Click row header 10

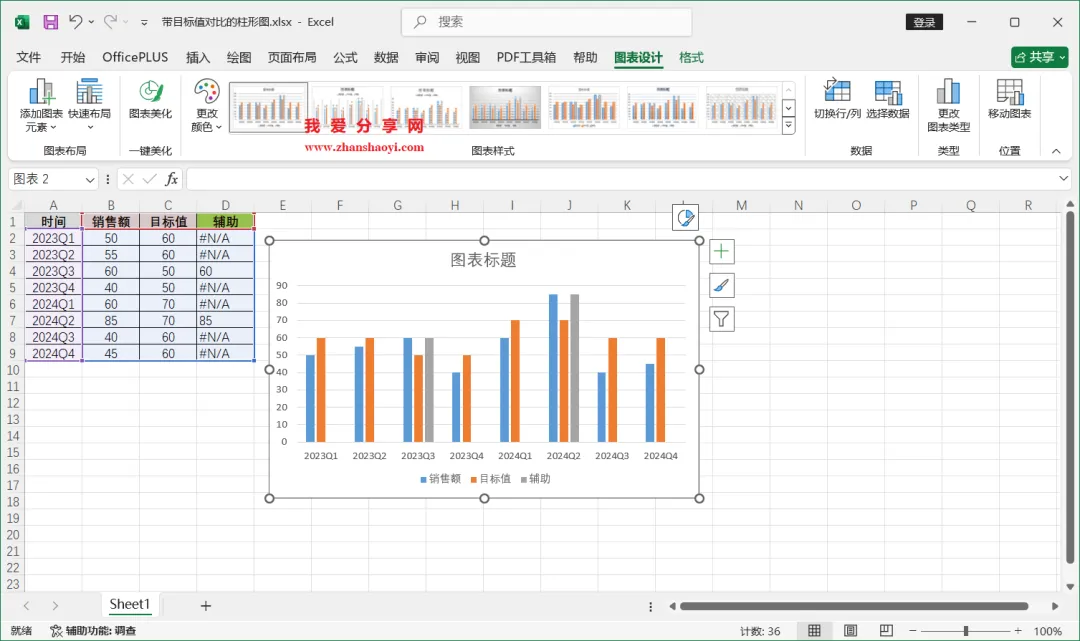(12, 370)
